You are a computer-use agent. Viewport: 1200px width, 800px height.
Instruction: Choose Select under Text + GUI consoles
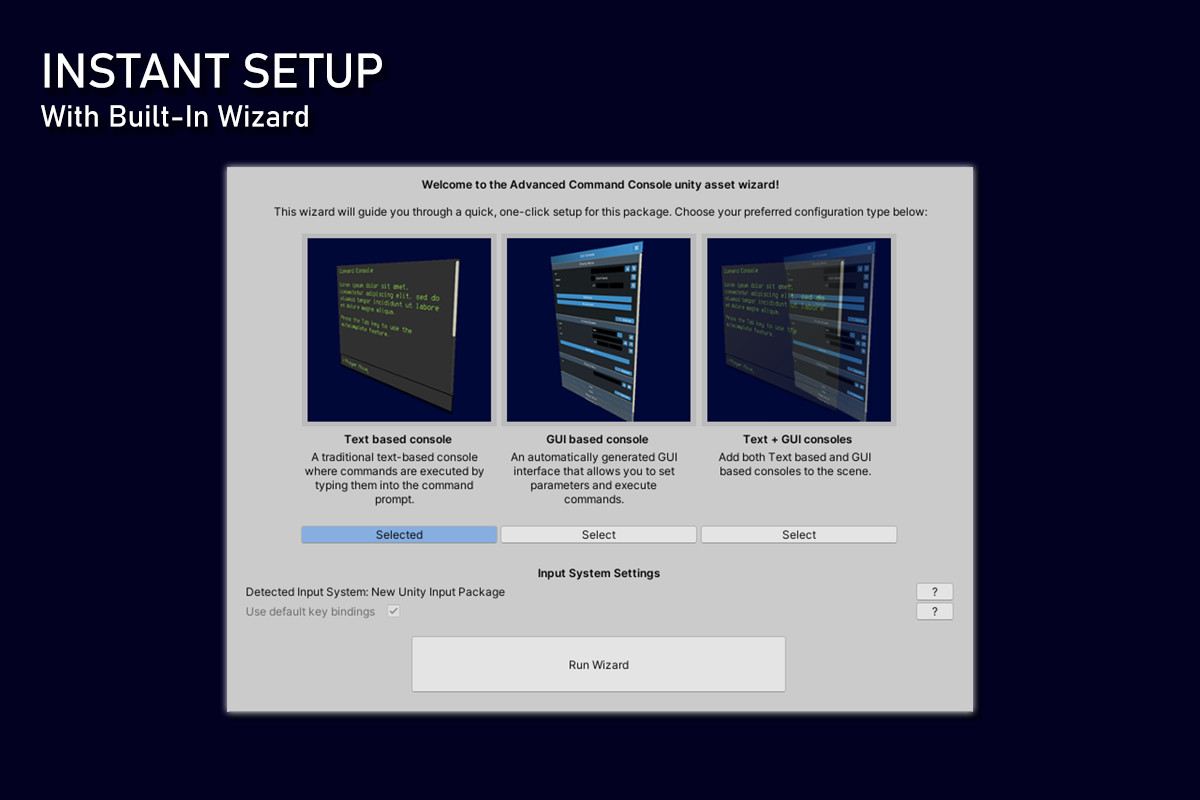click(799, 535)
